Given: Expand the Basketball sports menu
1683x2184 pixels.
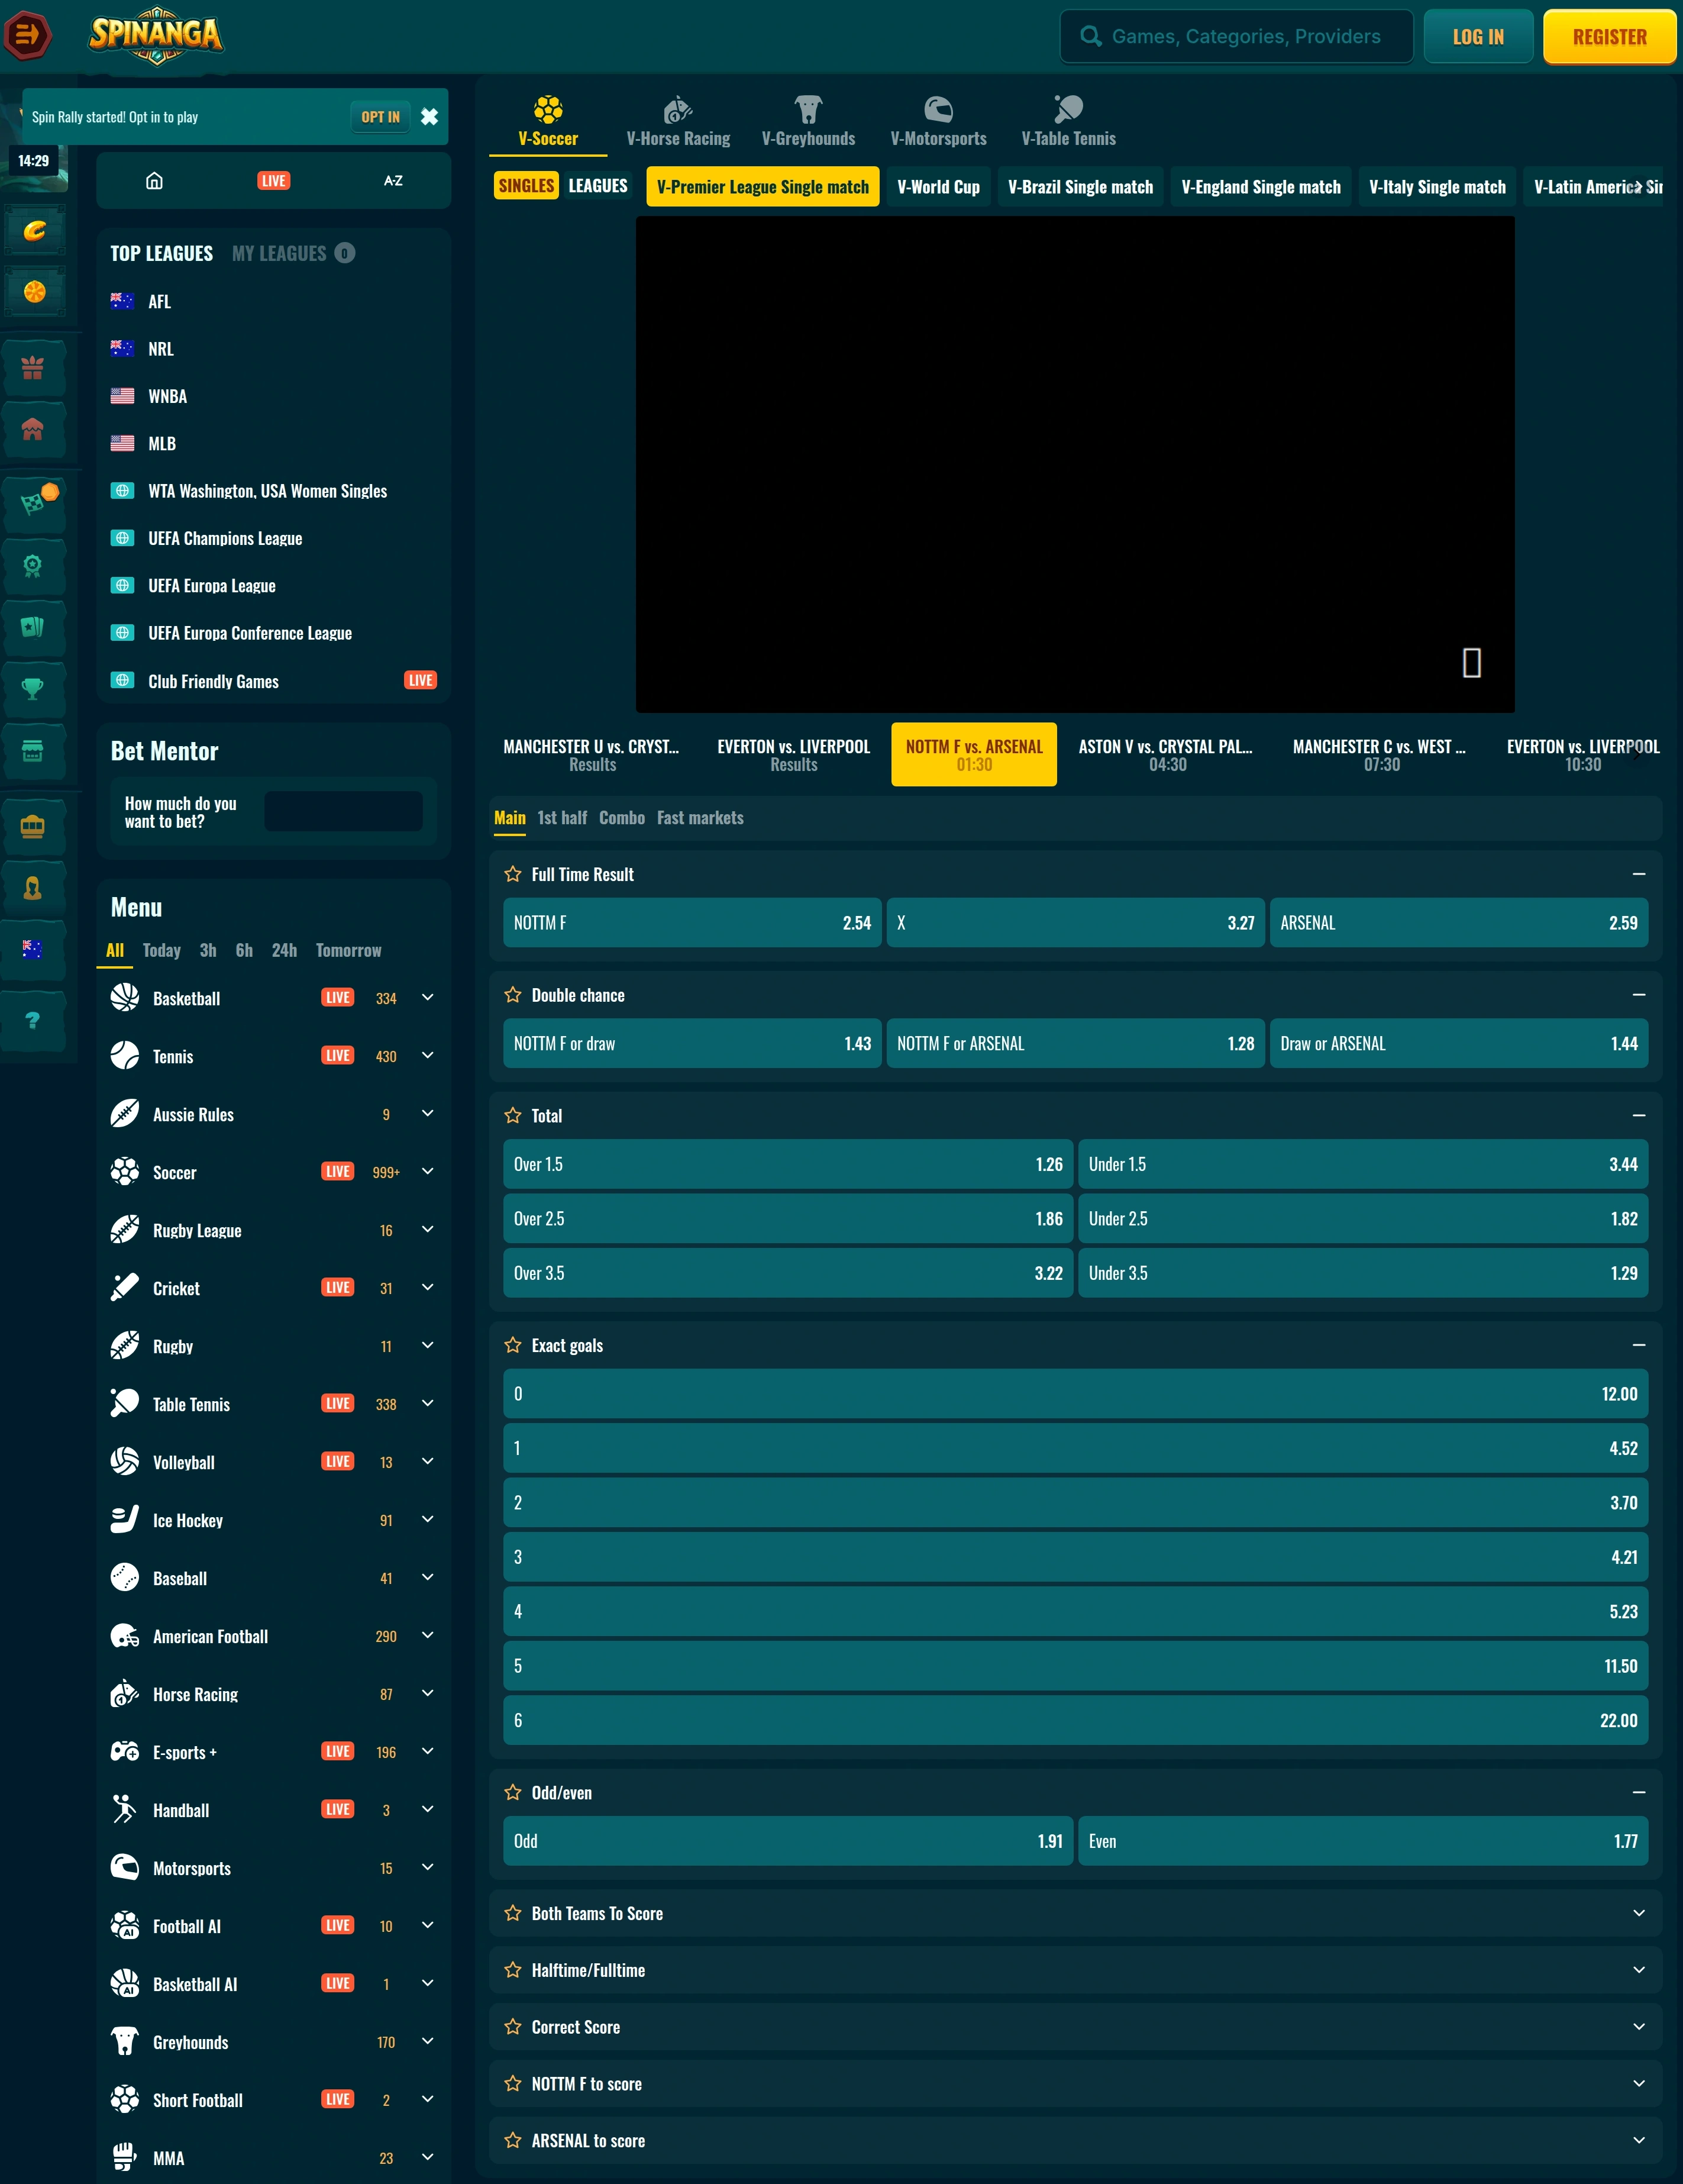Looking at the screenshot, I should pos(428,998).
